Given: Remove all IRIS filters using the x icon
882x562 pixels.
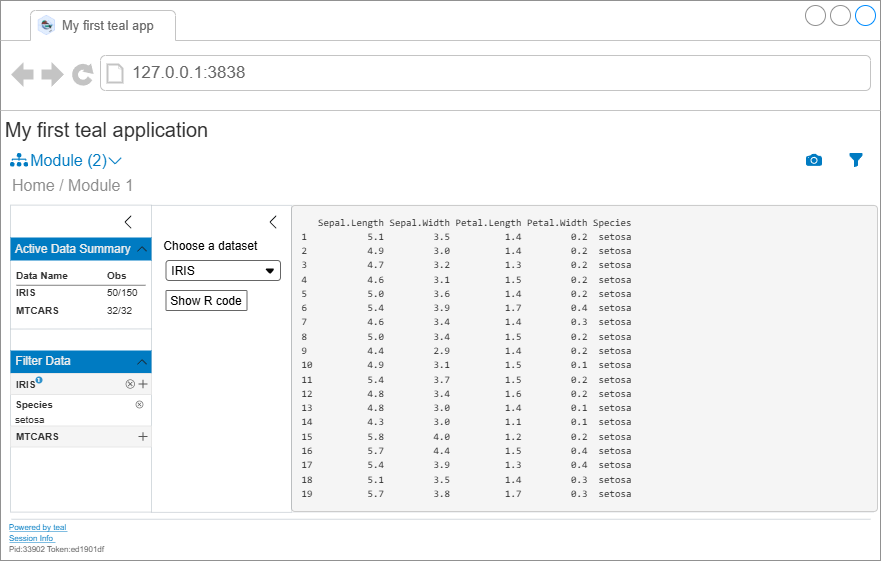Looking at the screenshot, I should coord(130,384).
